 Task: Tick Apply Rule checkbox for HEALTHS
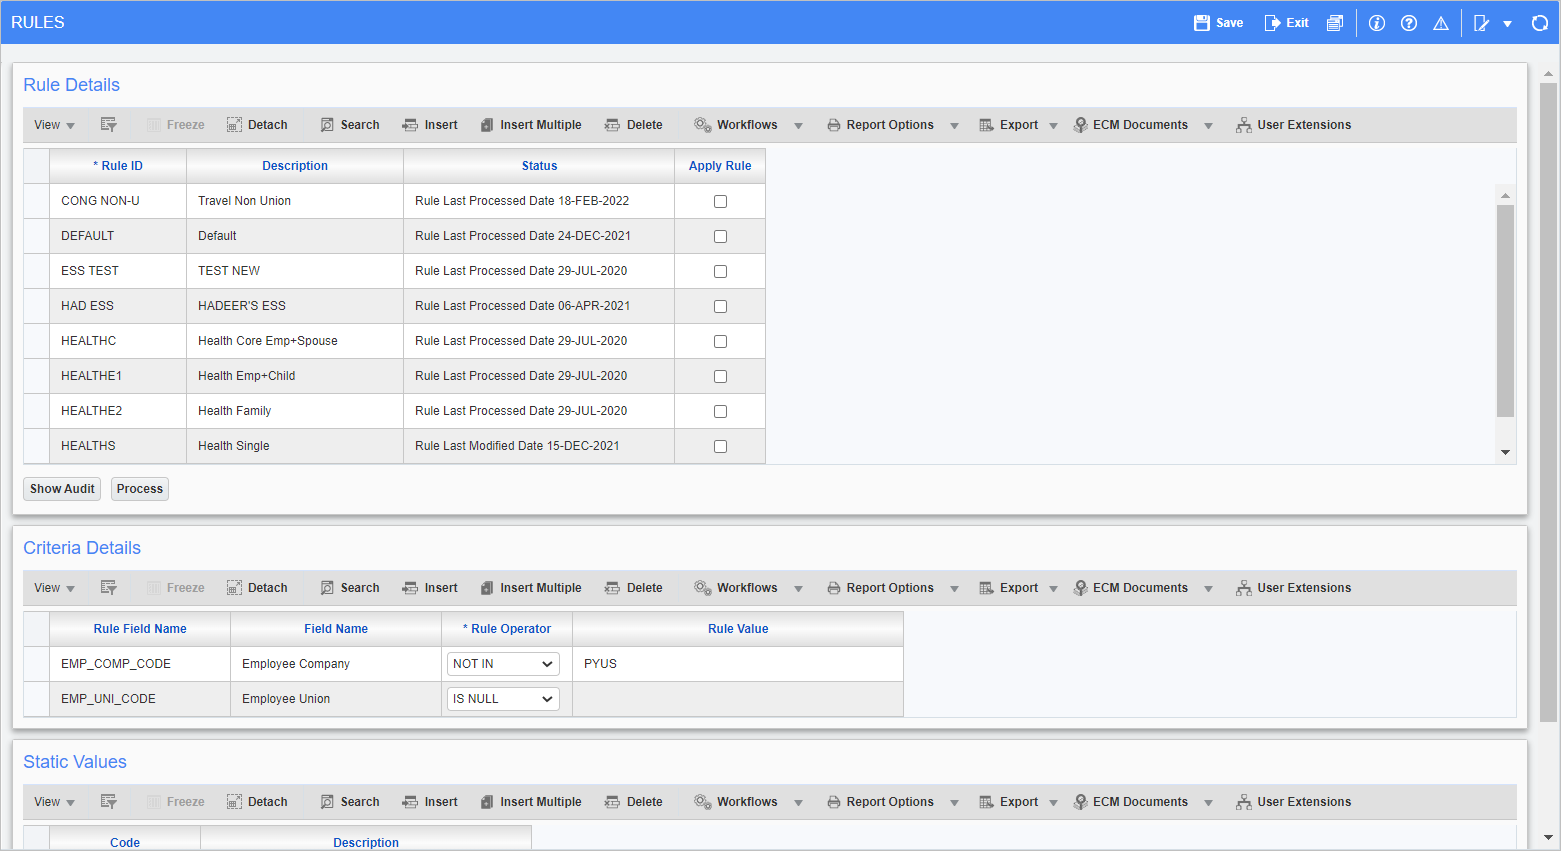point(720,446)
